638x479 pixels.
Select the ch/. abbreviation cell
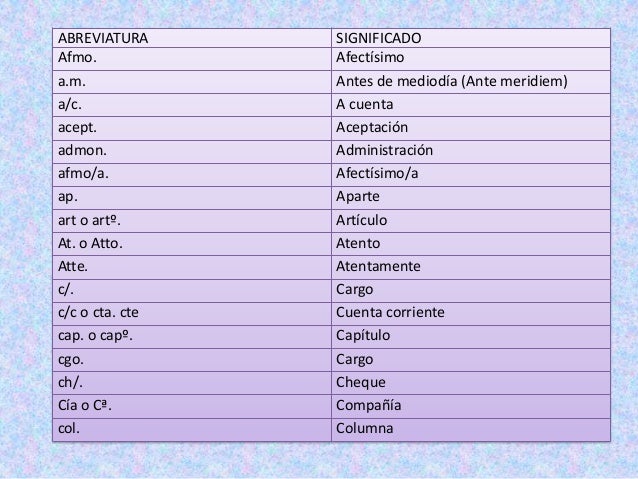[192, 383]
